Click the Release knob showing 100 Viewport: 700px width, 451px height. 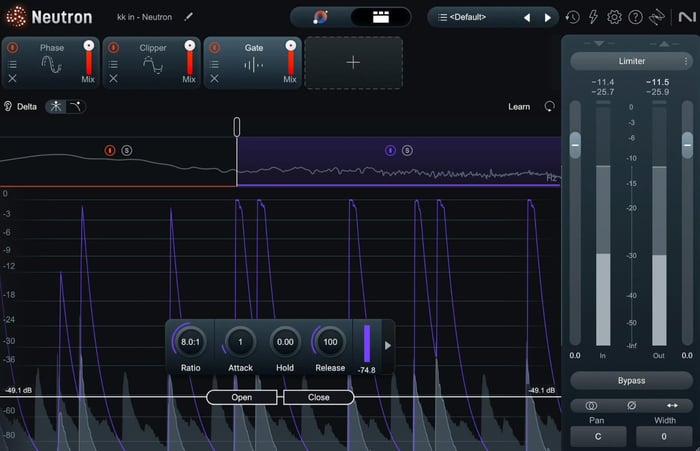coord(330,342)
